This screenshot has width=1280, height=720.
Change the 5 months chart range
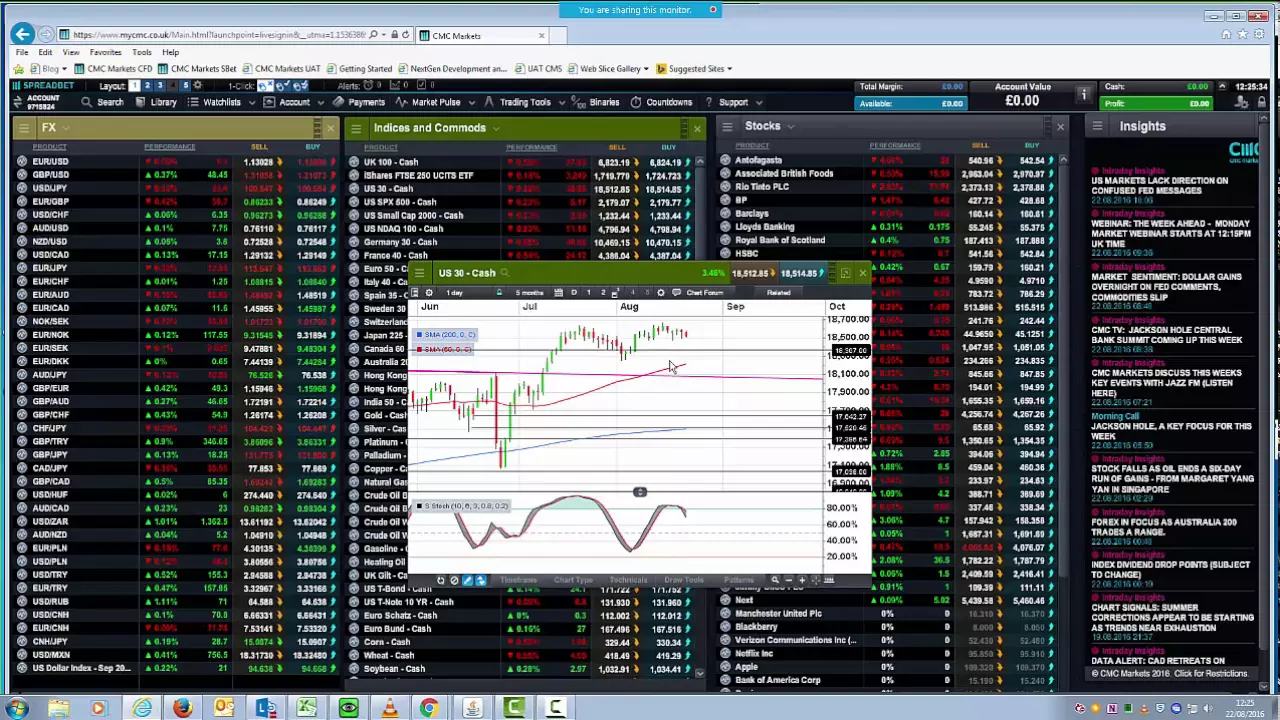(x=530, y=293)
